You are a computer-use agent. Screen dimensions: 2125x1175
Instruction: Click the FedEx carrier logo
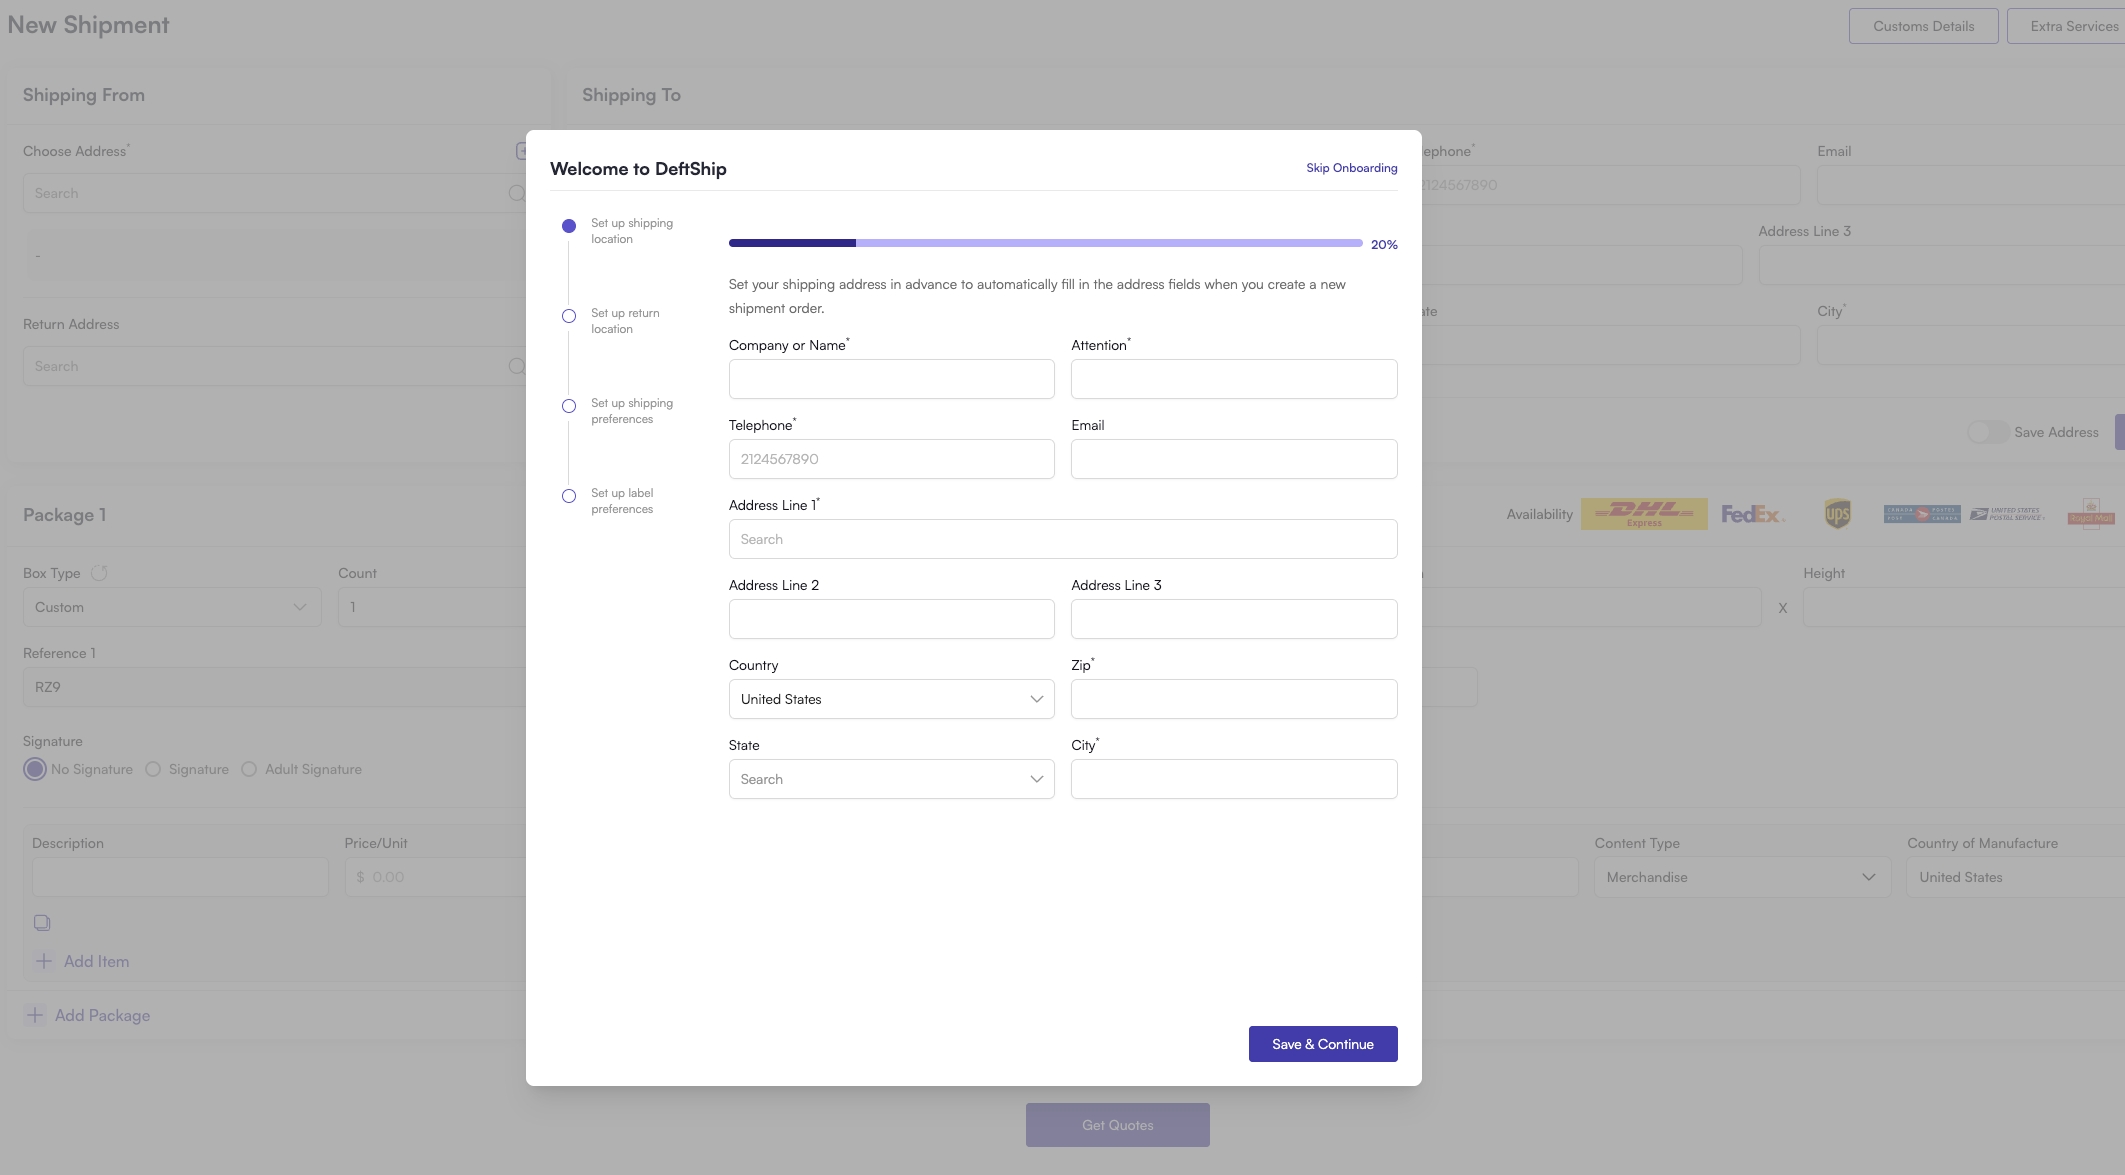click(x=1752, y=514)
